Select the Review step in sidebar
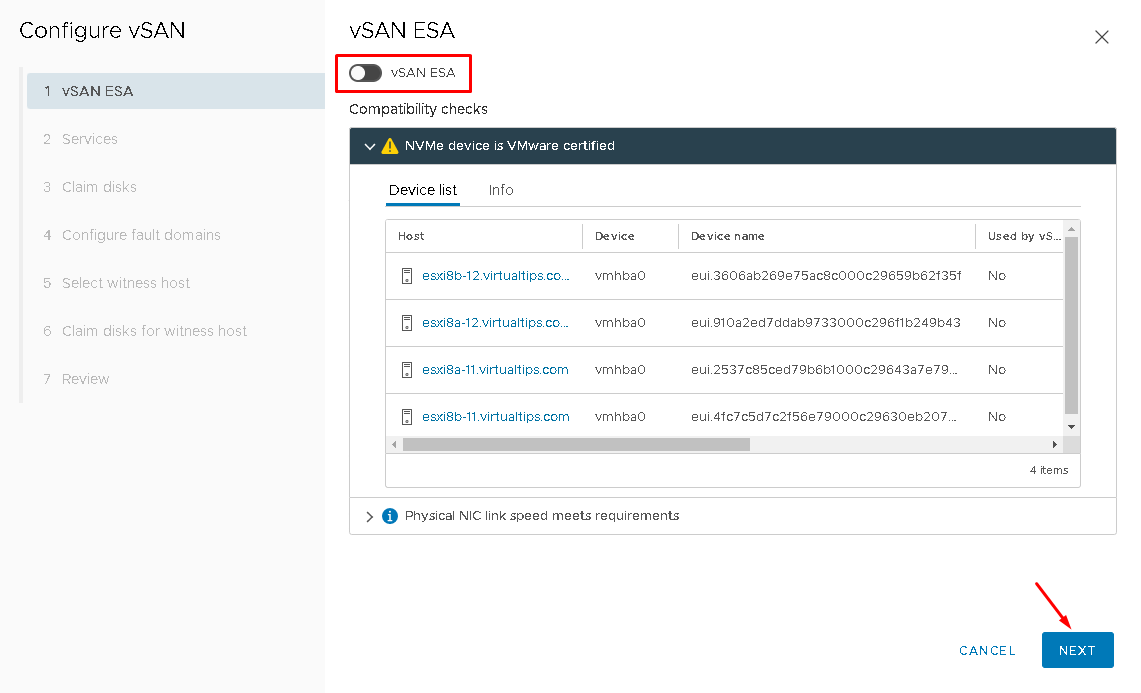 click(x=86, y=379)
